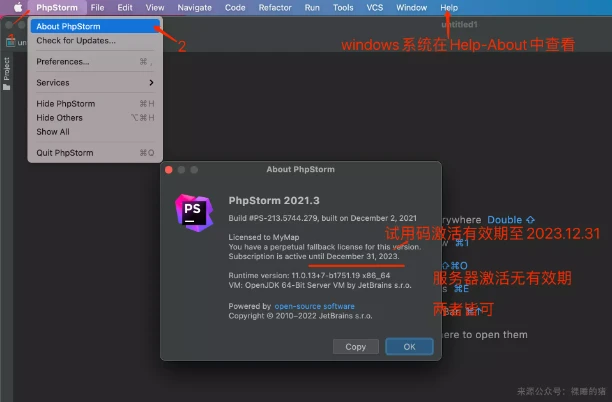Choose Check for Updates... entry

[x=95, y=41]
